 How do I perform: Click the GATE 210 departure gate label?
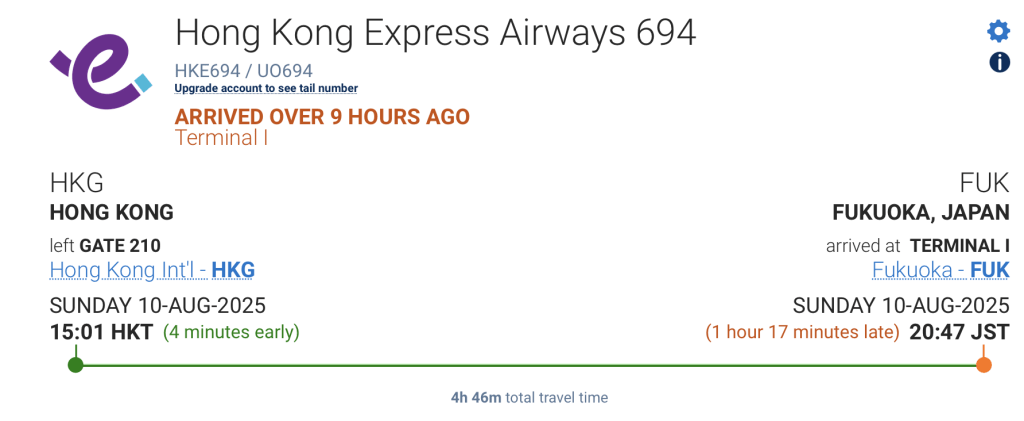[120, 245]
